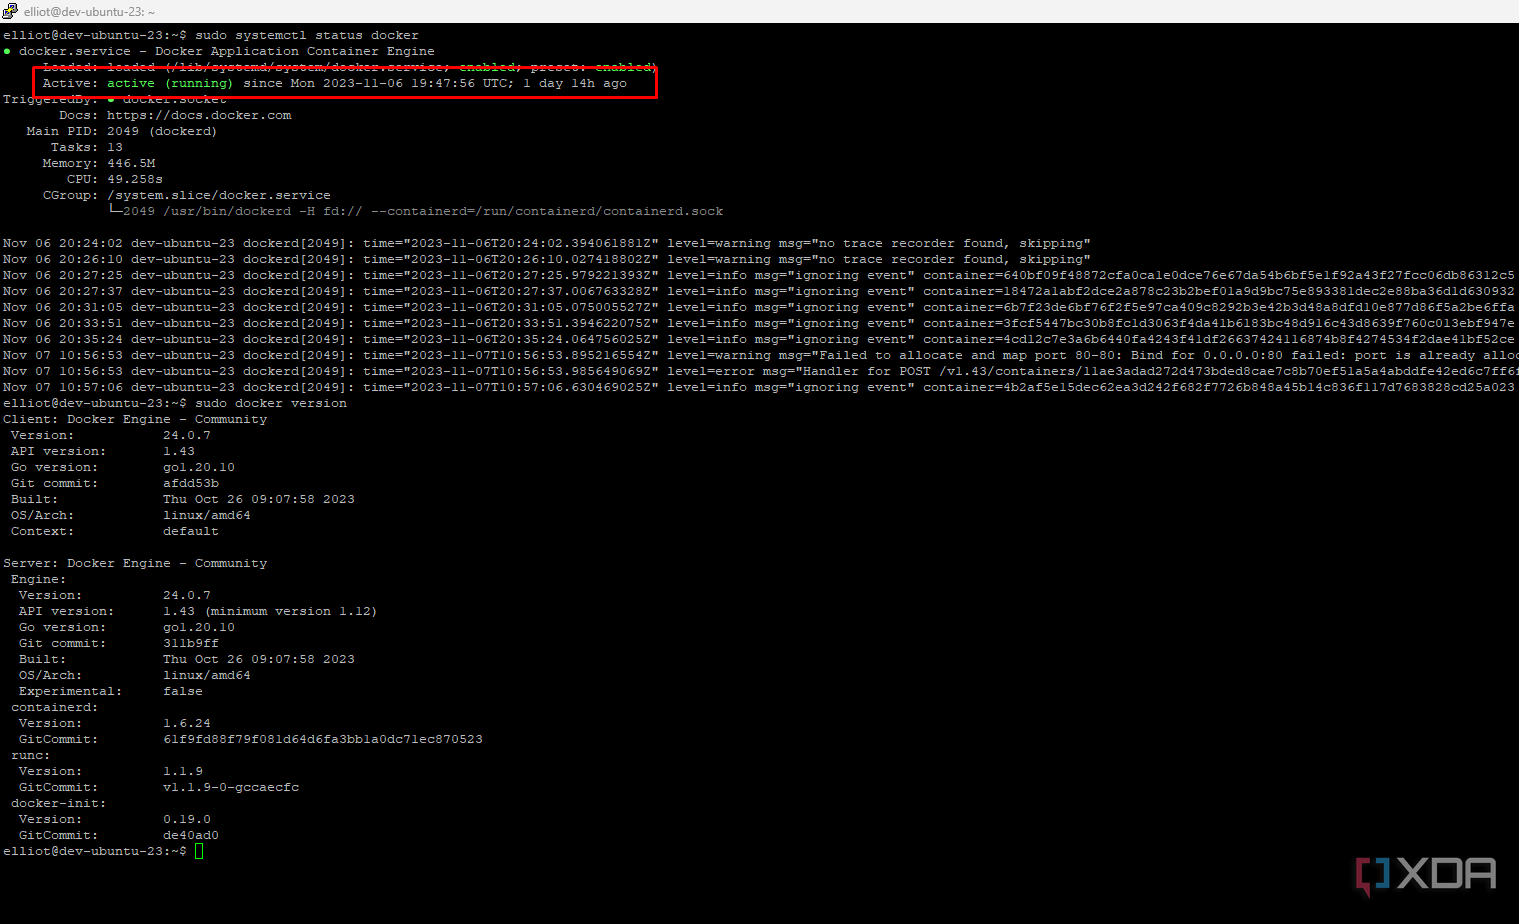Click the Nov 06 20:27:25 log line
This screenshot has width=1519, height=924.
(x=759, y=275)
